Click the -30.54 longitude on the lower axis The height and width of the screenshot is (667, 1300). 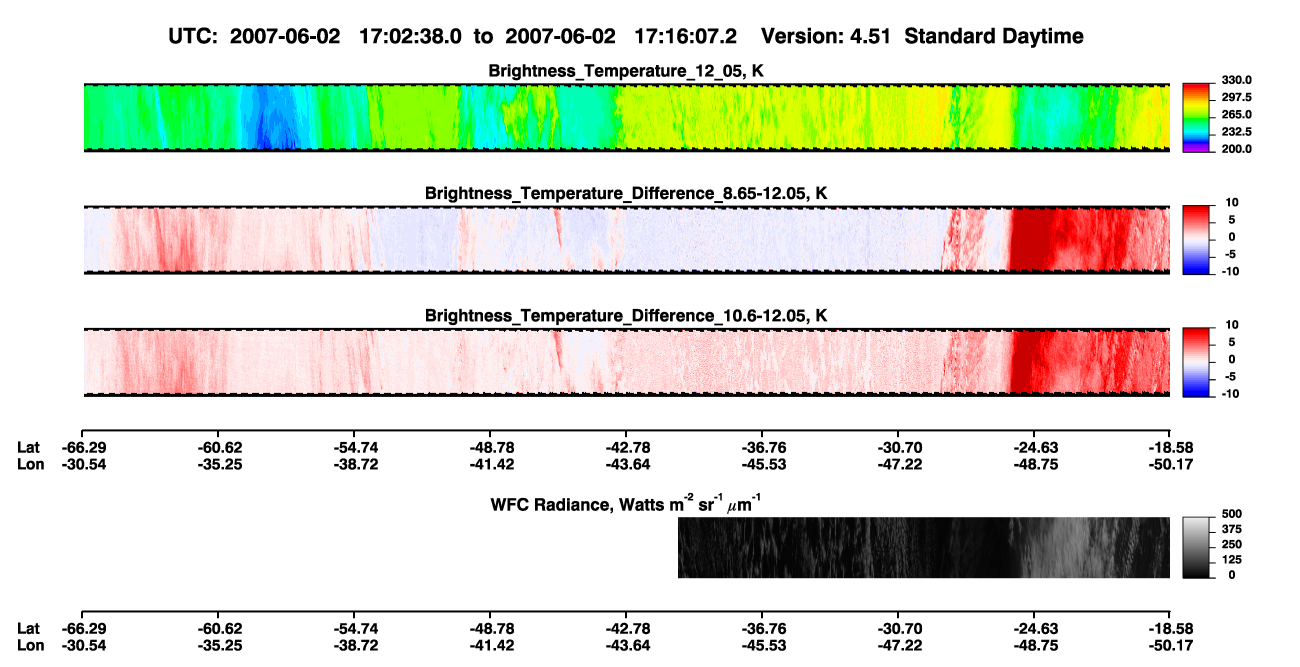click(82, 645)
